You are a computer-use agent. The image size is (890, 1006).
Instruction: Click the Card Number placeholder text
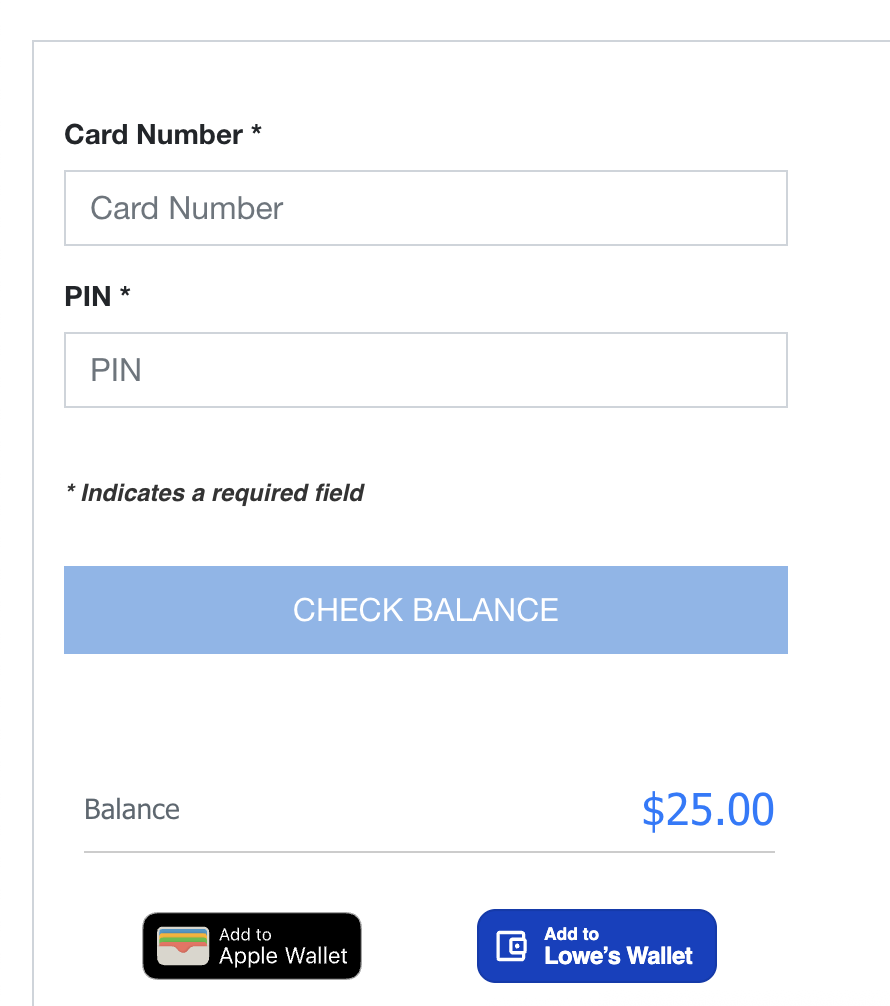186,208
